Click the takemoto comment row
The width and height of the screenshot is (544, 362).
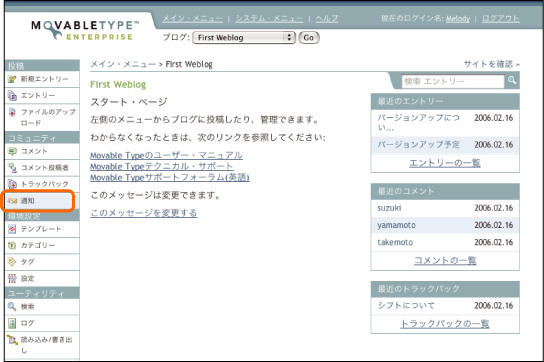coord(445,242)
